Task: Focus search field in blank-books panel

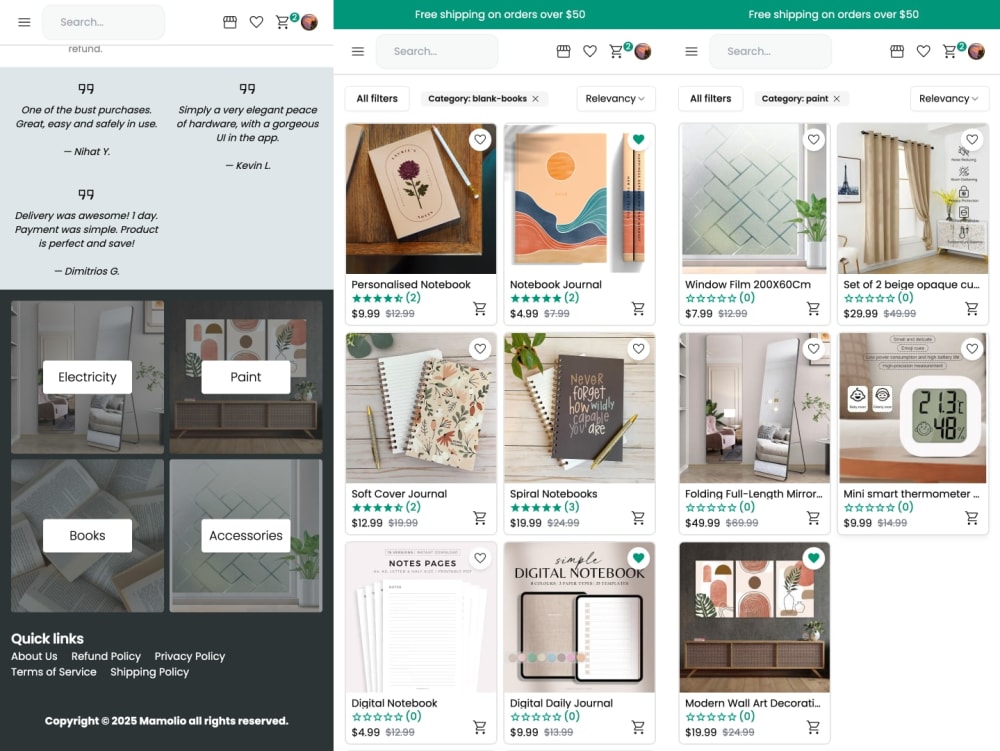Action: pos(437,52)
